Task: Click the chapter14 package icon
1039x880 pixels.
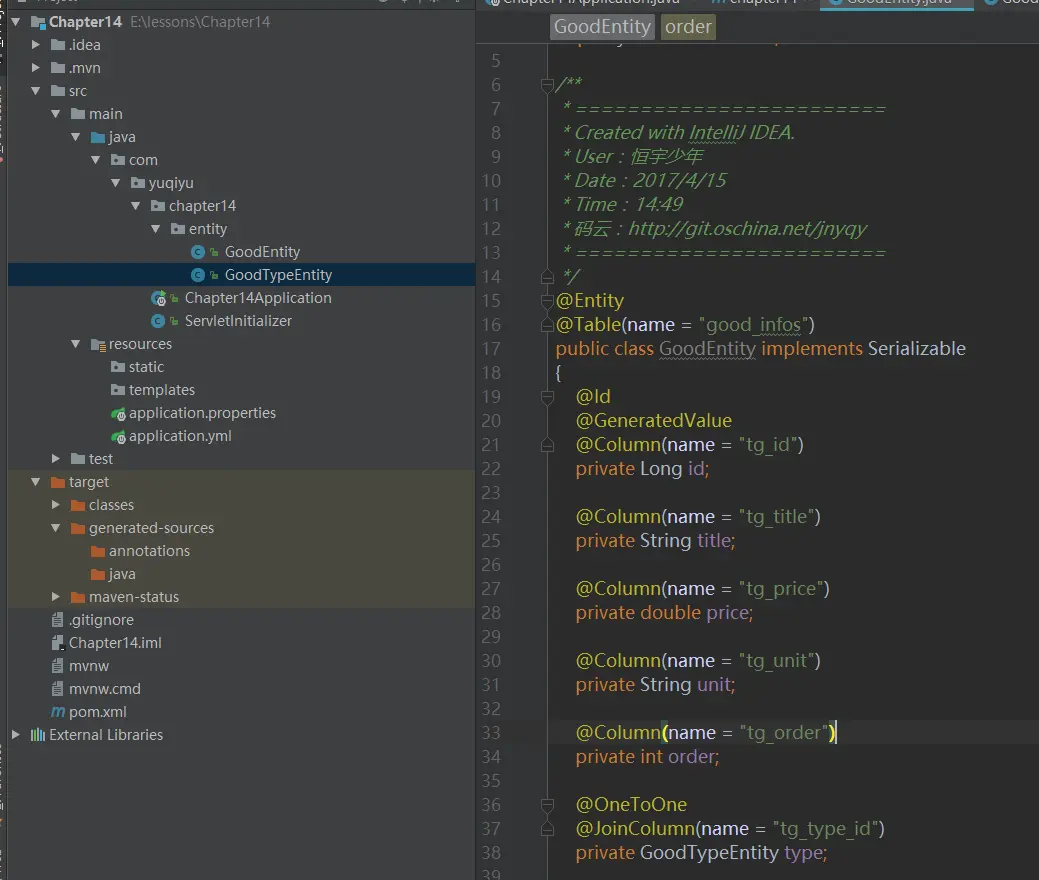Action: 158,205
